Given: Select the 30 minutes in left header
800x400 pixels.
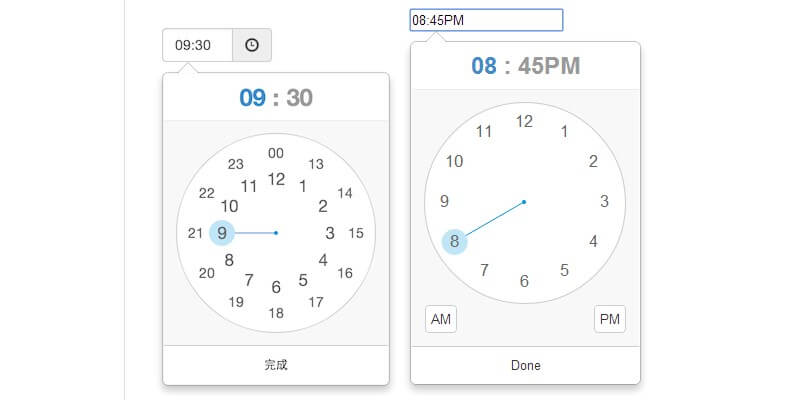Looking at the screenshot, I should click(299, 98).
